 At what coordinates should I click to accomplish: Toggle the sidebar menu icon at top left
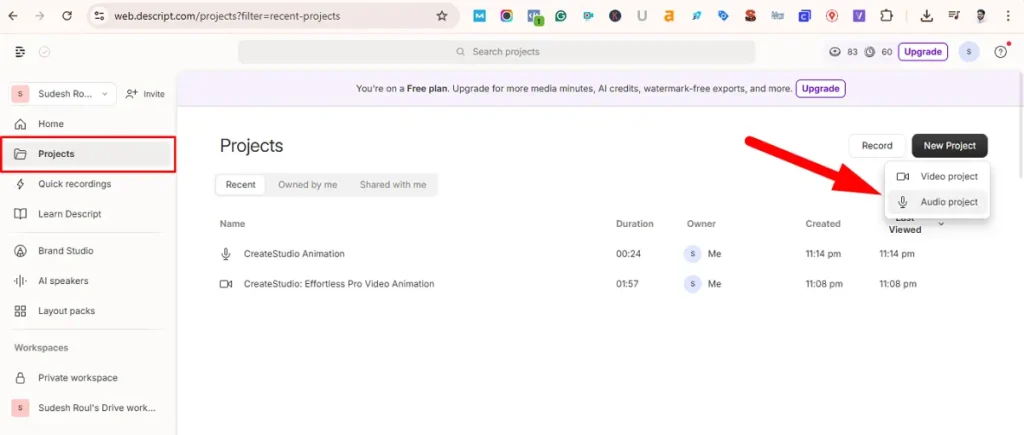(20, 52)
